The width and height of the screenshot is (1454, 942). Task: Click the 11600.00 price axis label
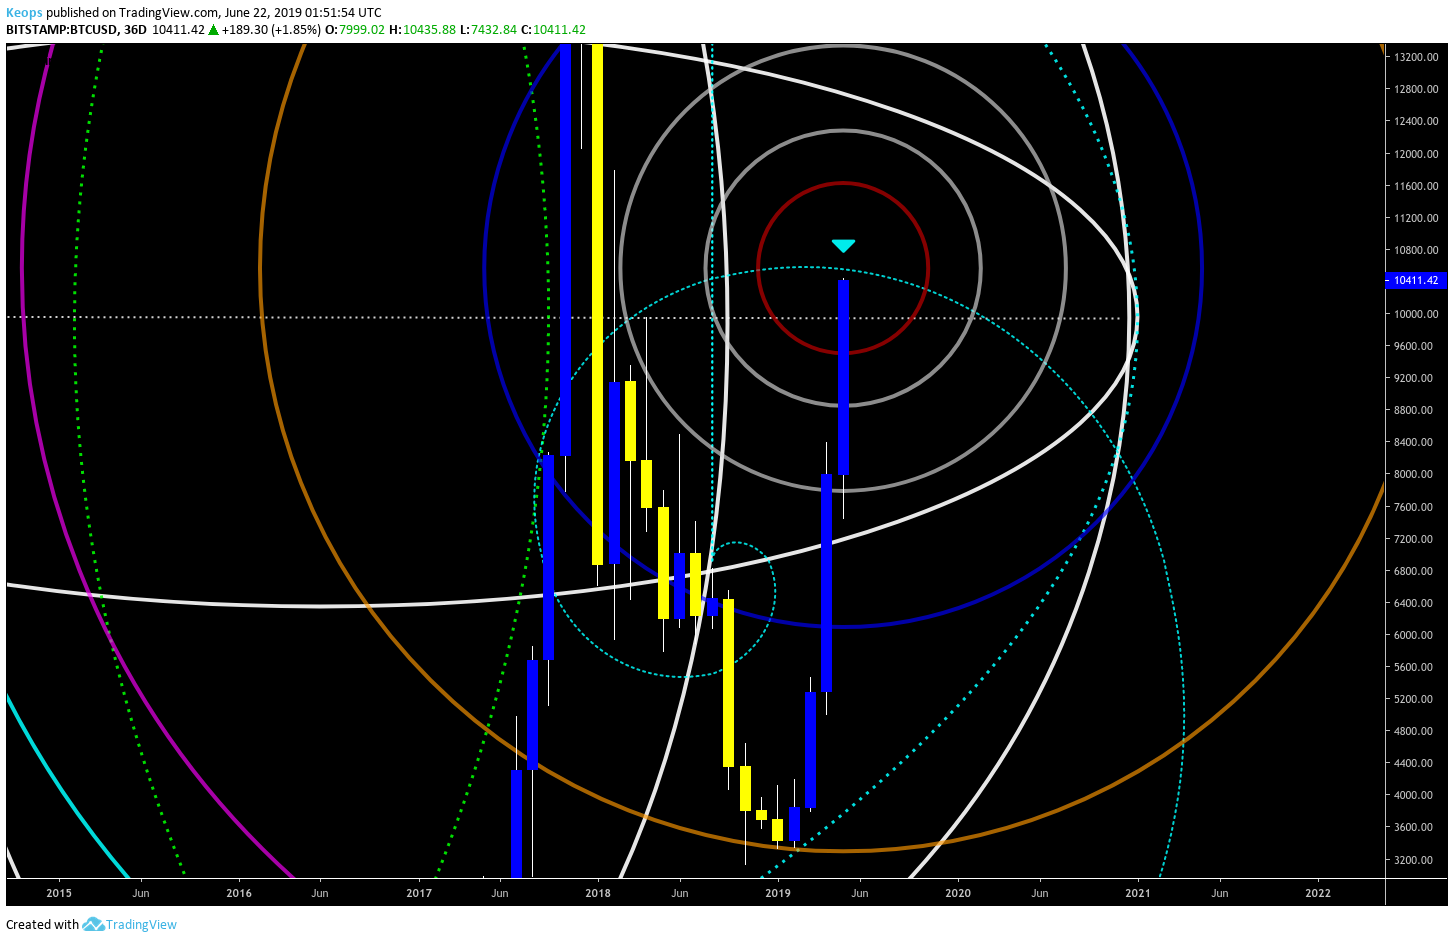coord(1416,186)
